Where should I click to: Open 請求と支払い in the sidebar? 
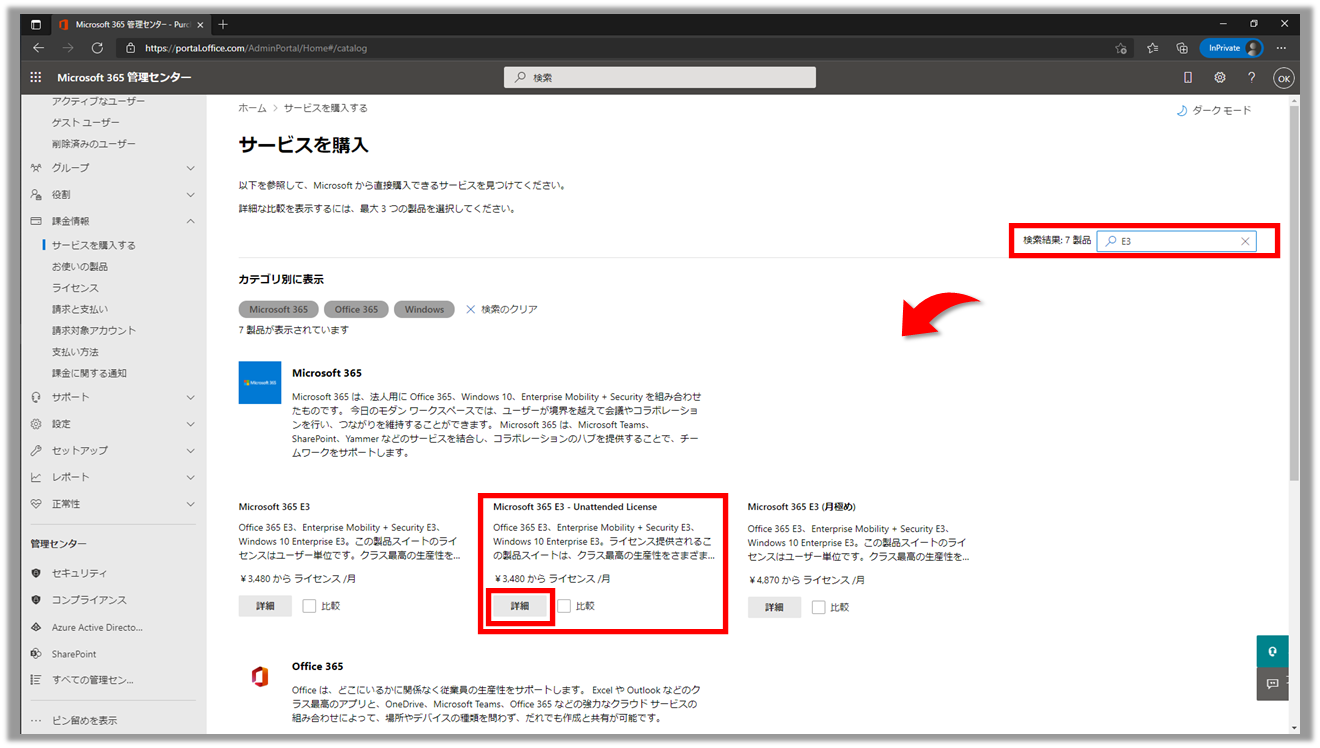(x=80, y=309)
